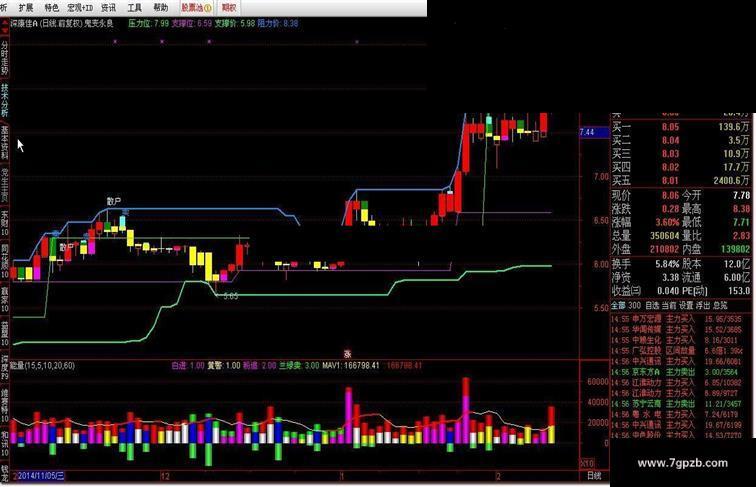Viewport: 756px width, 487px height.
Task: Open the 宏观+ID menu
Action: point(80,8)
